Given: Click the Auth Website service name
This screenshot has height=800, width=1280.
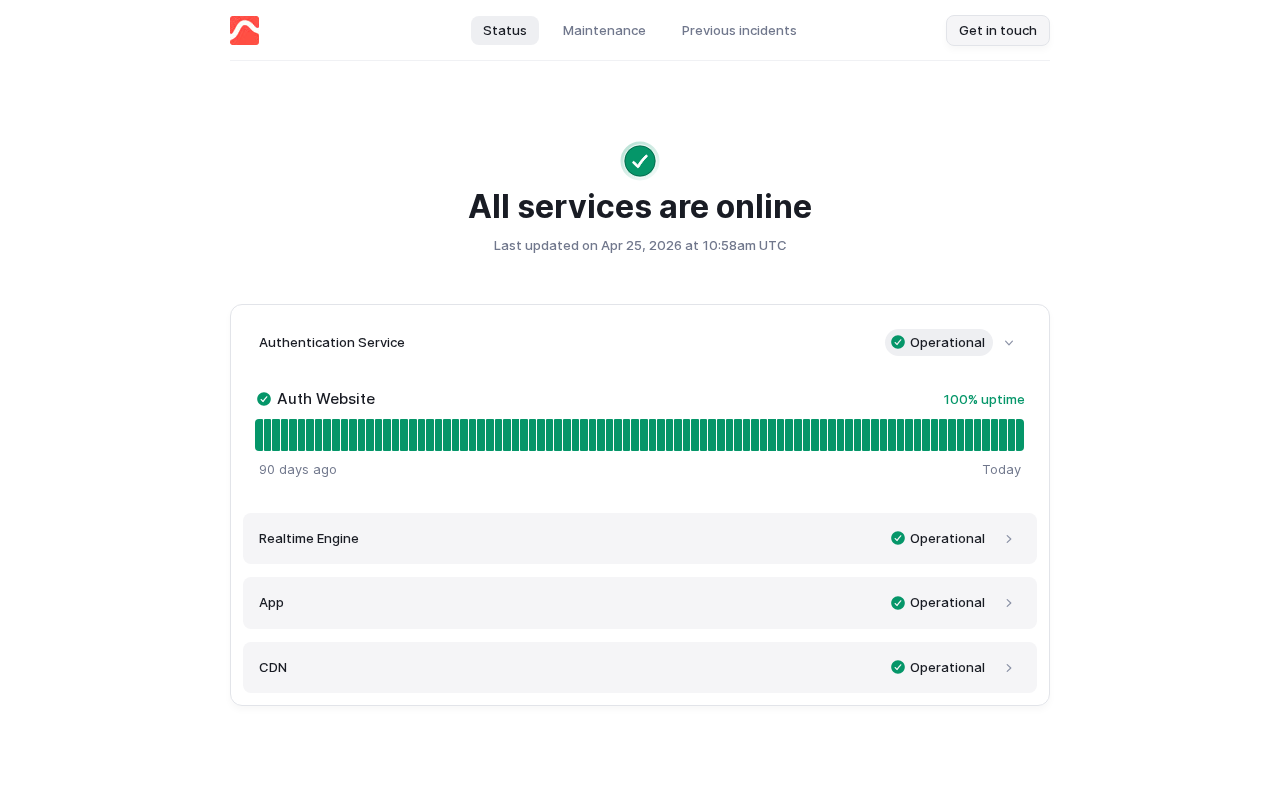Looking at the screenshot, I should [x=326, y=399].
